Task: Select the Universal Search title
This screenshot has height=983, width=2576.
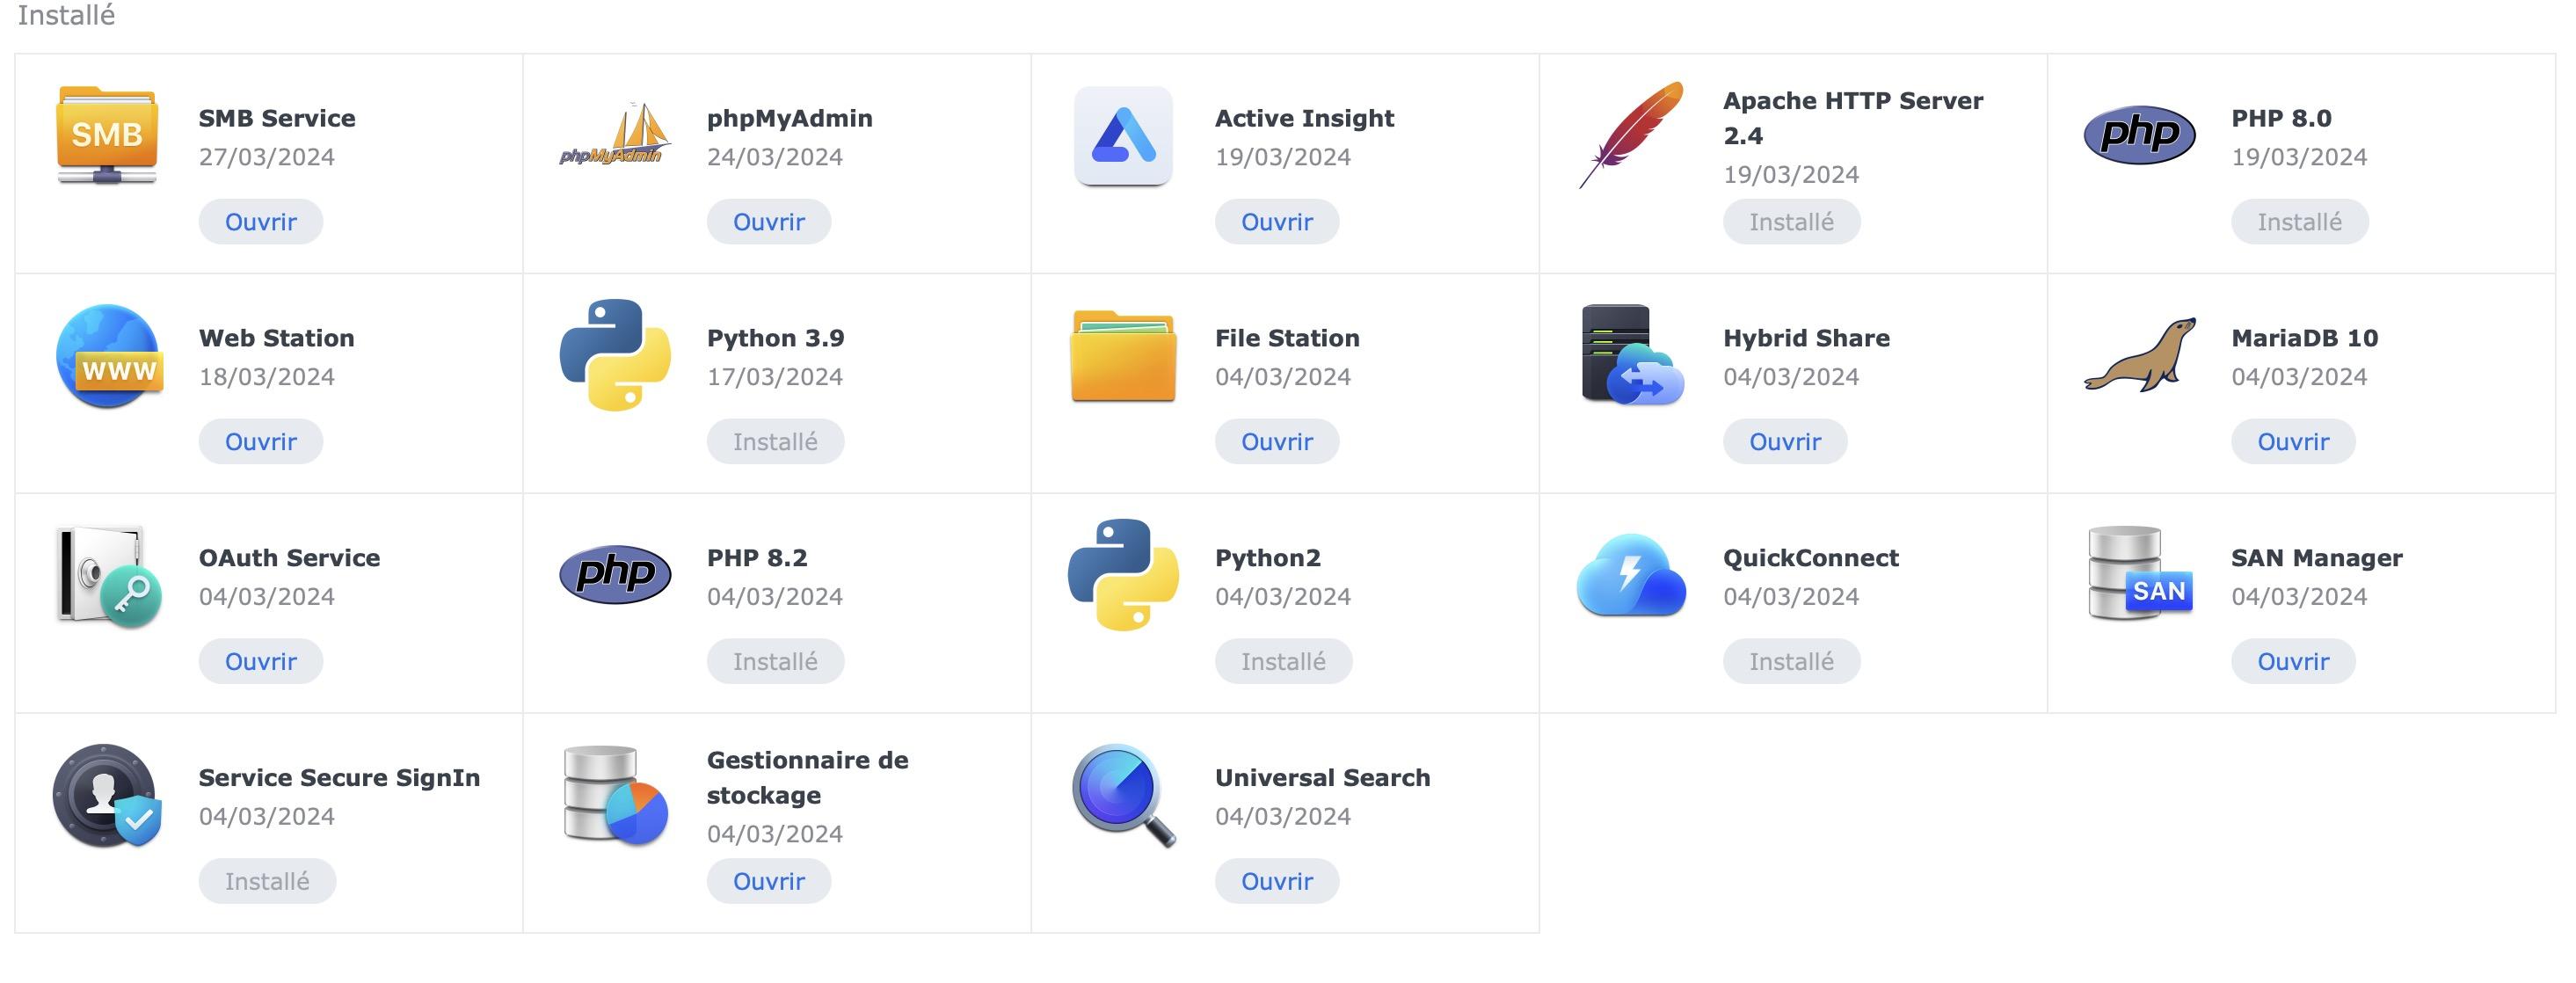Action: 1322,778
